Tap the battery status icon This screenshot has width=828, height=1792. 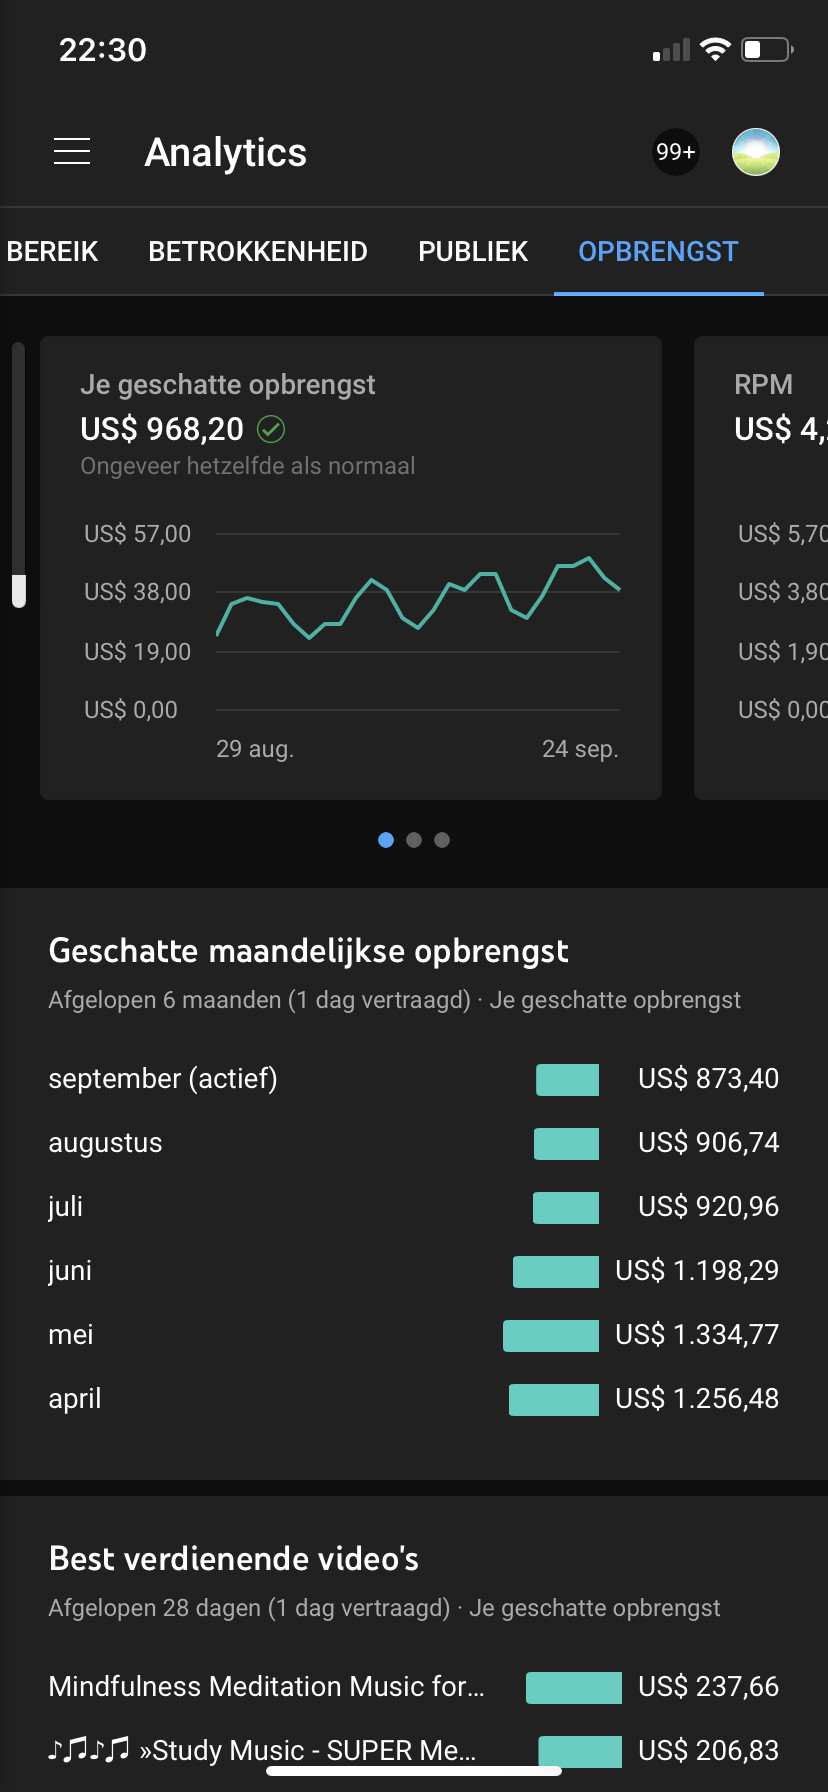[x=767, y=49]
